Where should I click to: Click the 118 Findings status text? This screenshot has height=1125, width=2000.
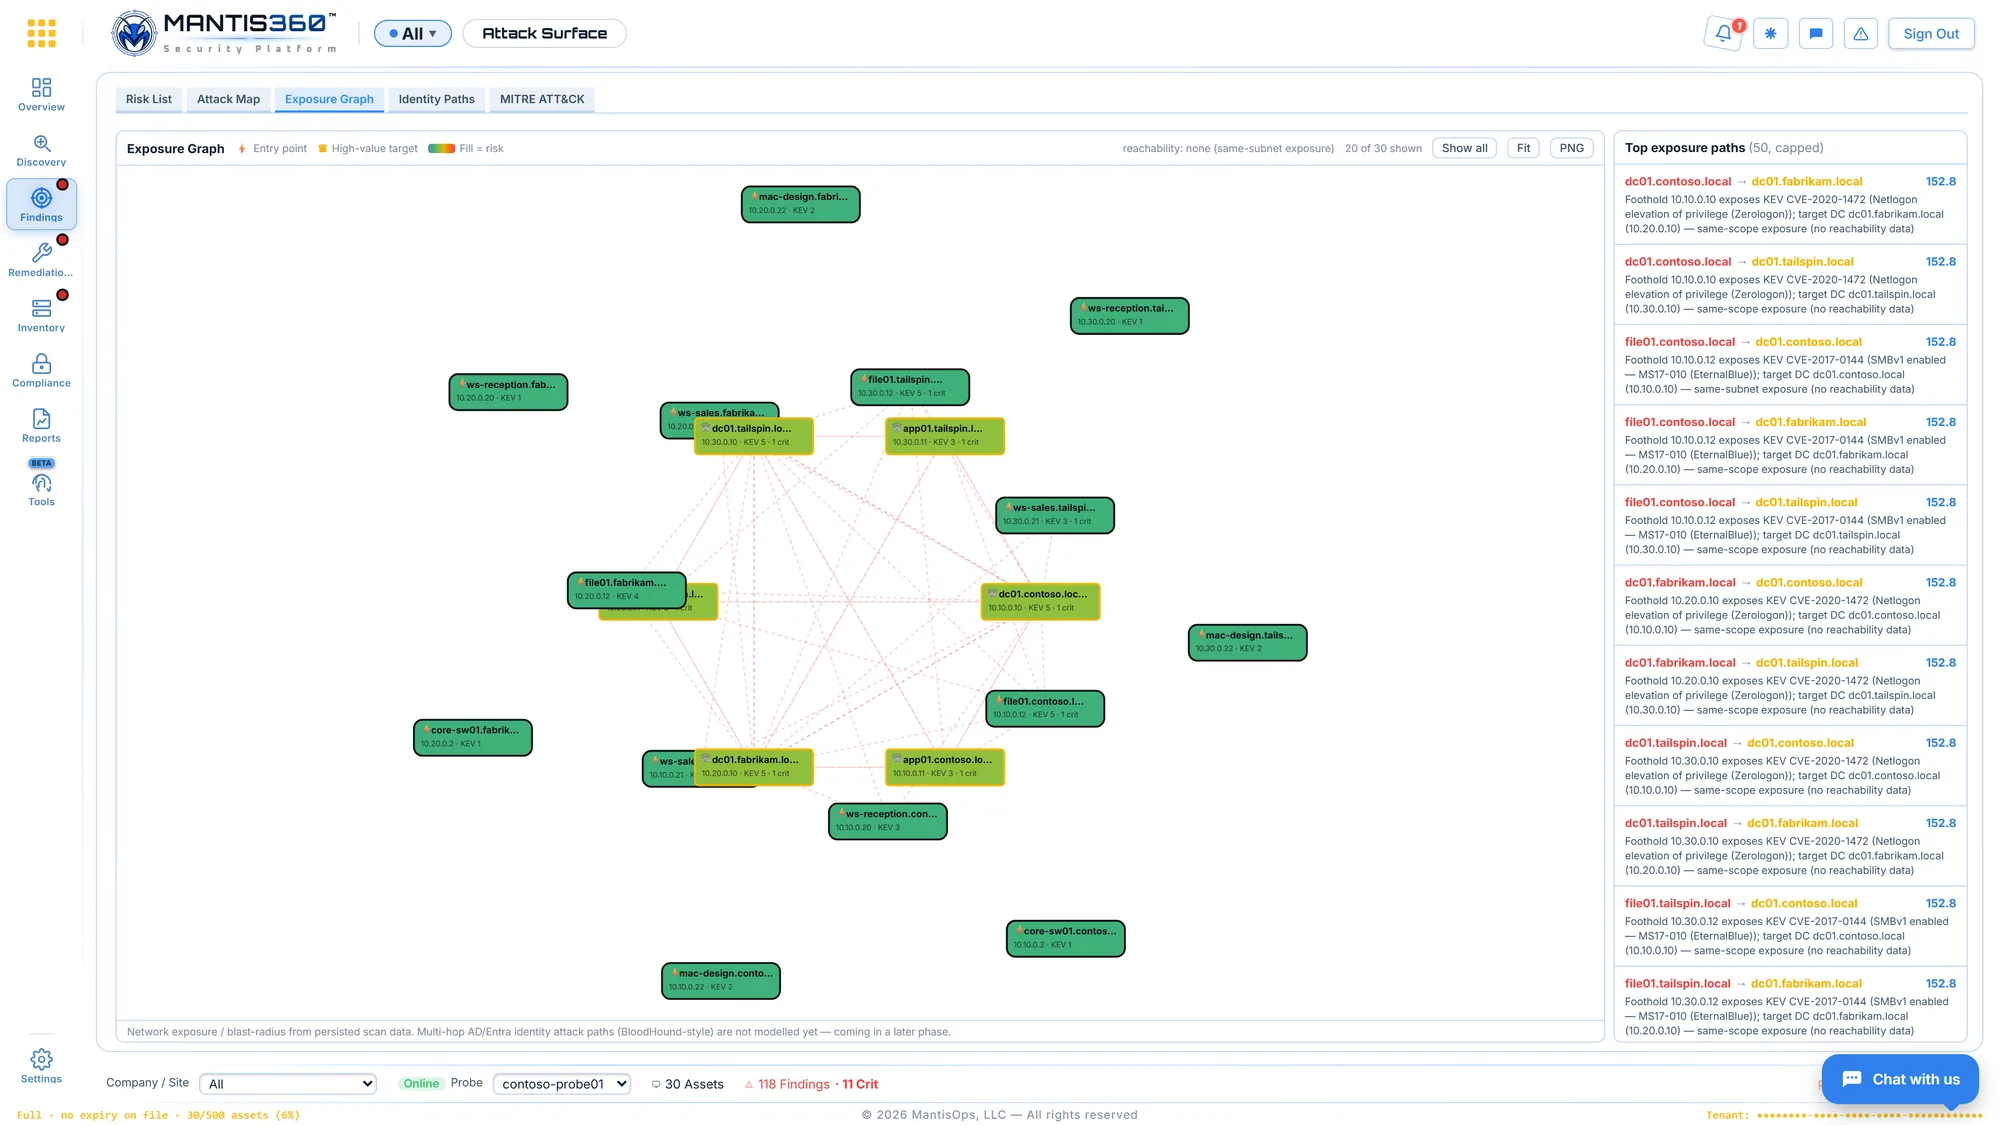click(x=794, y=1084)
